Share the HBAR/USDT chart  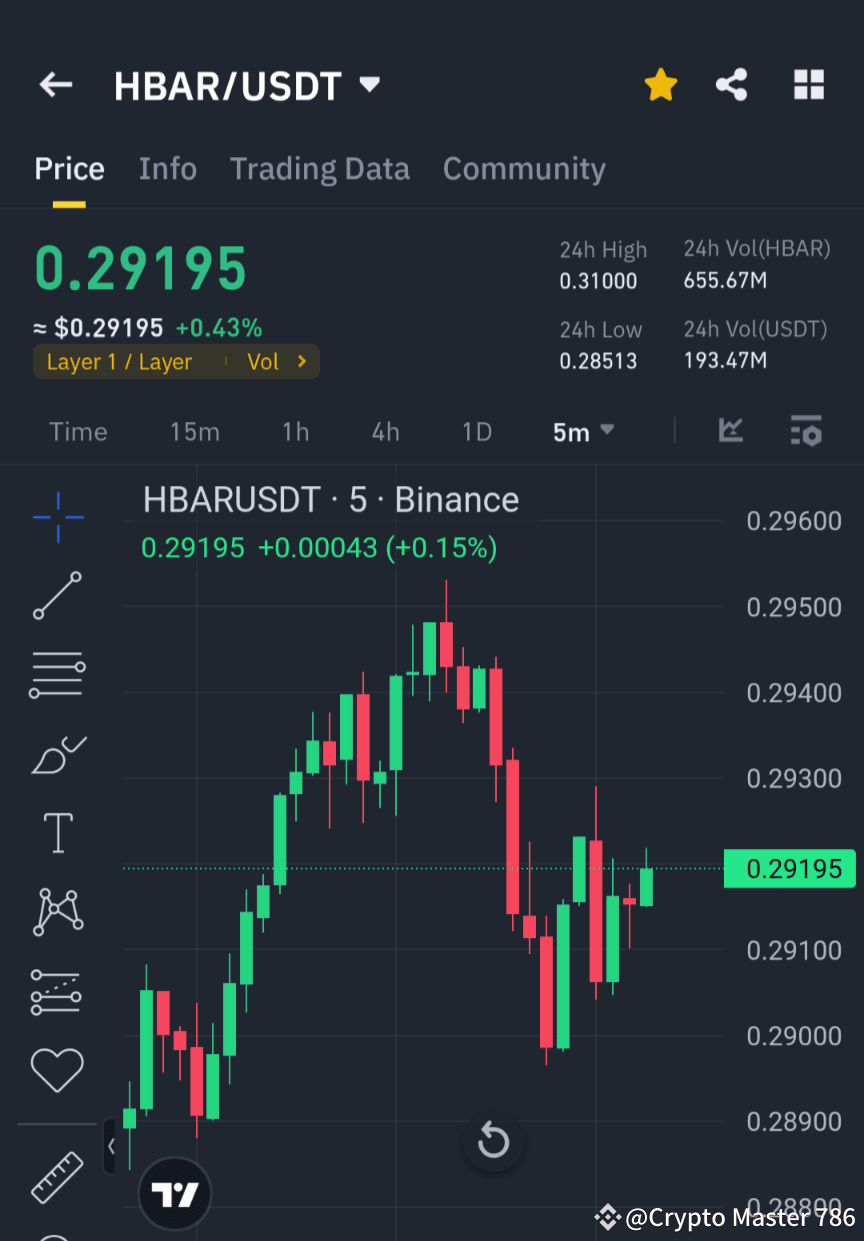732,85
